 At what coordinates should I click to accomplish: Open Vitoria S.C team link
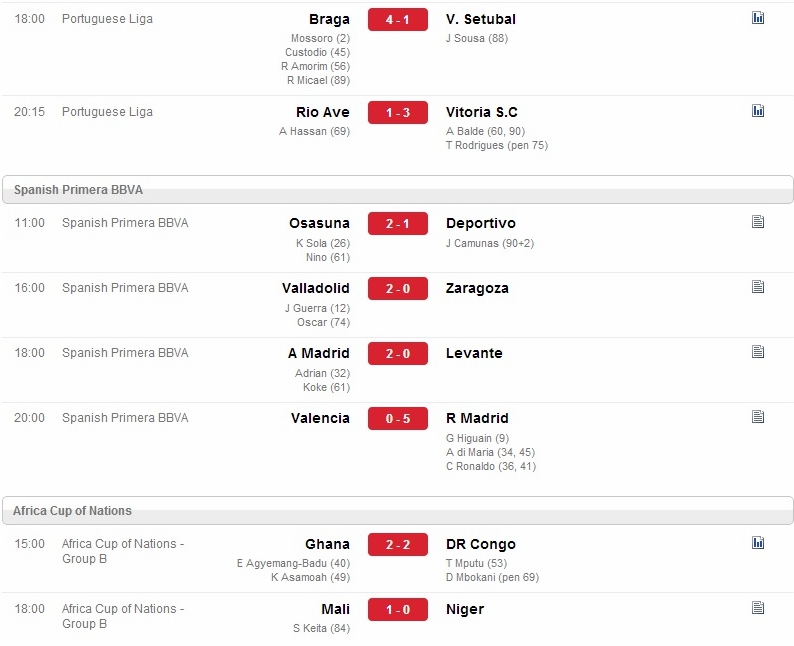pos(482,112)
